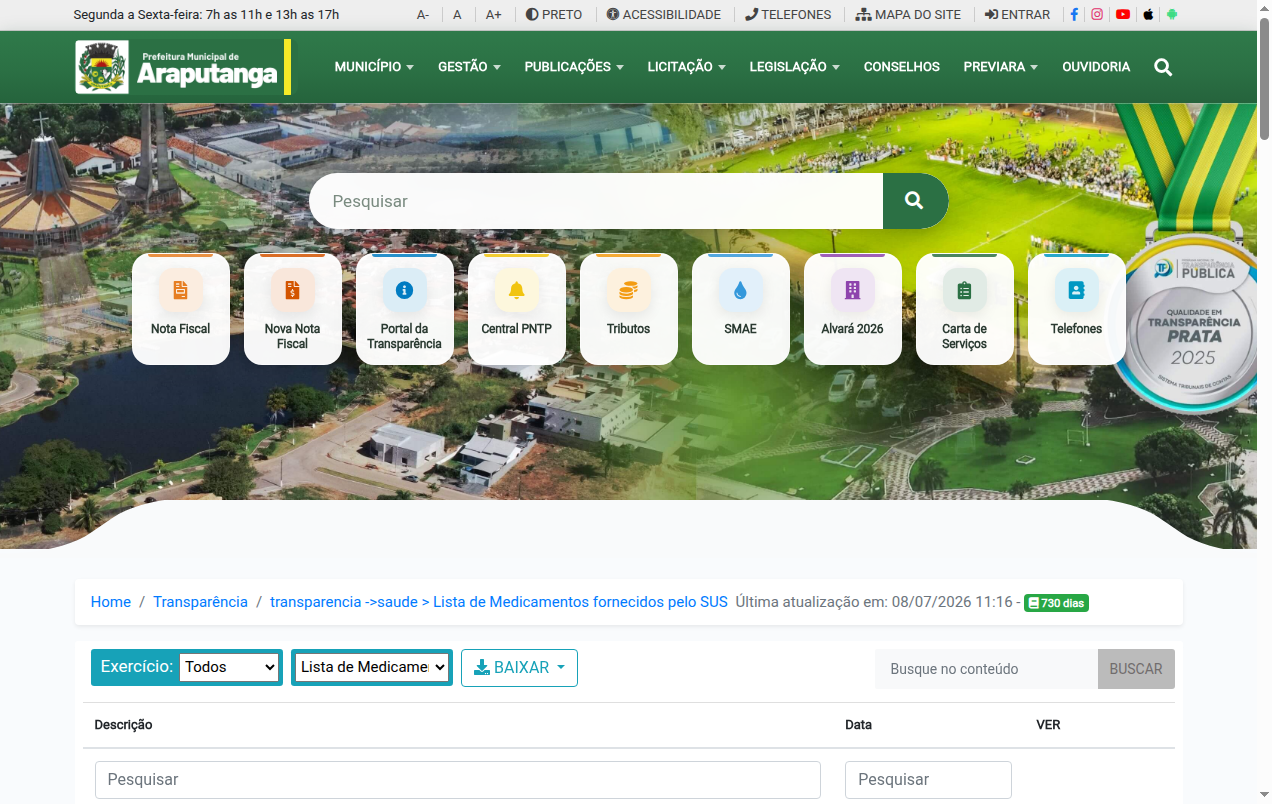Open the Facebook page icon

[x=1074, y=15]
